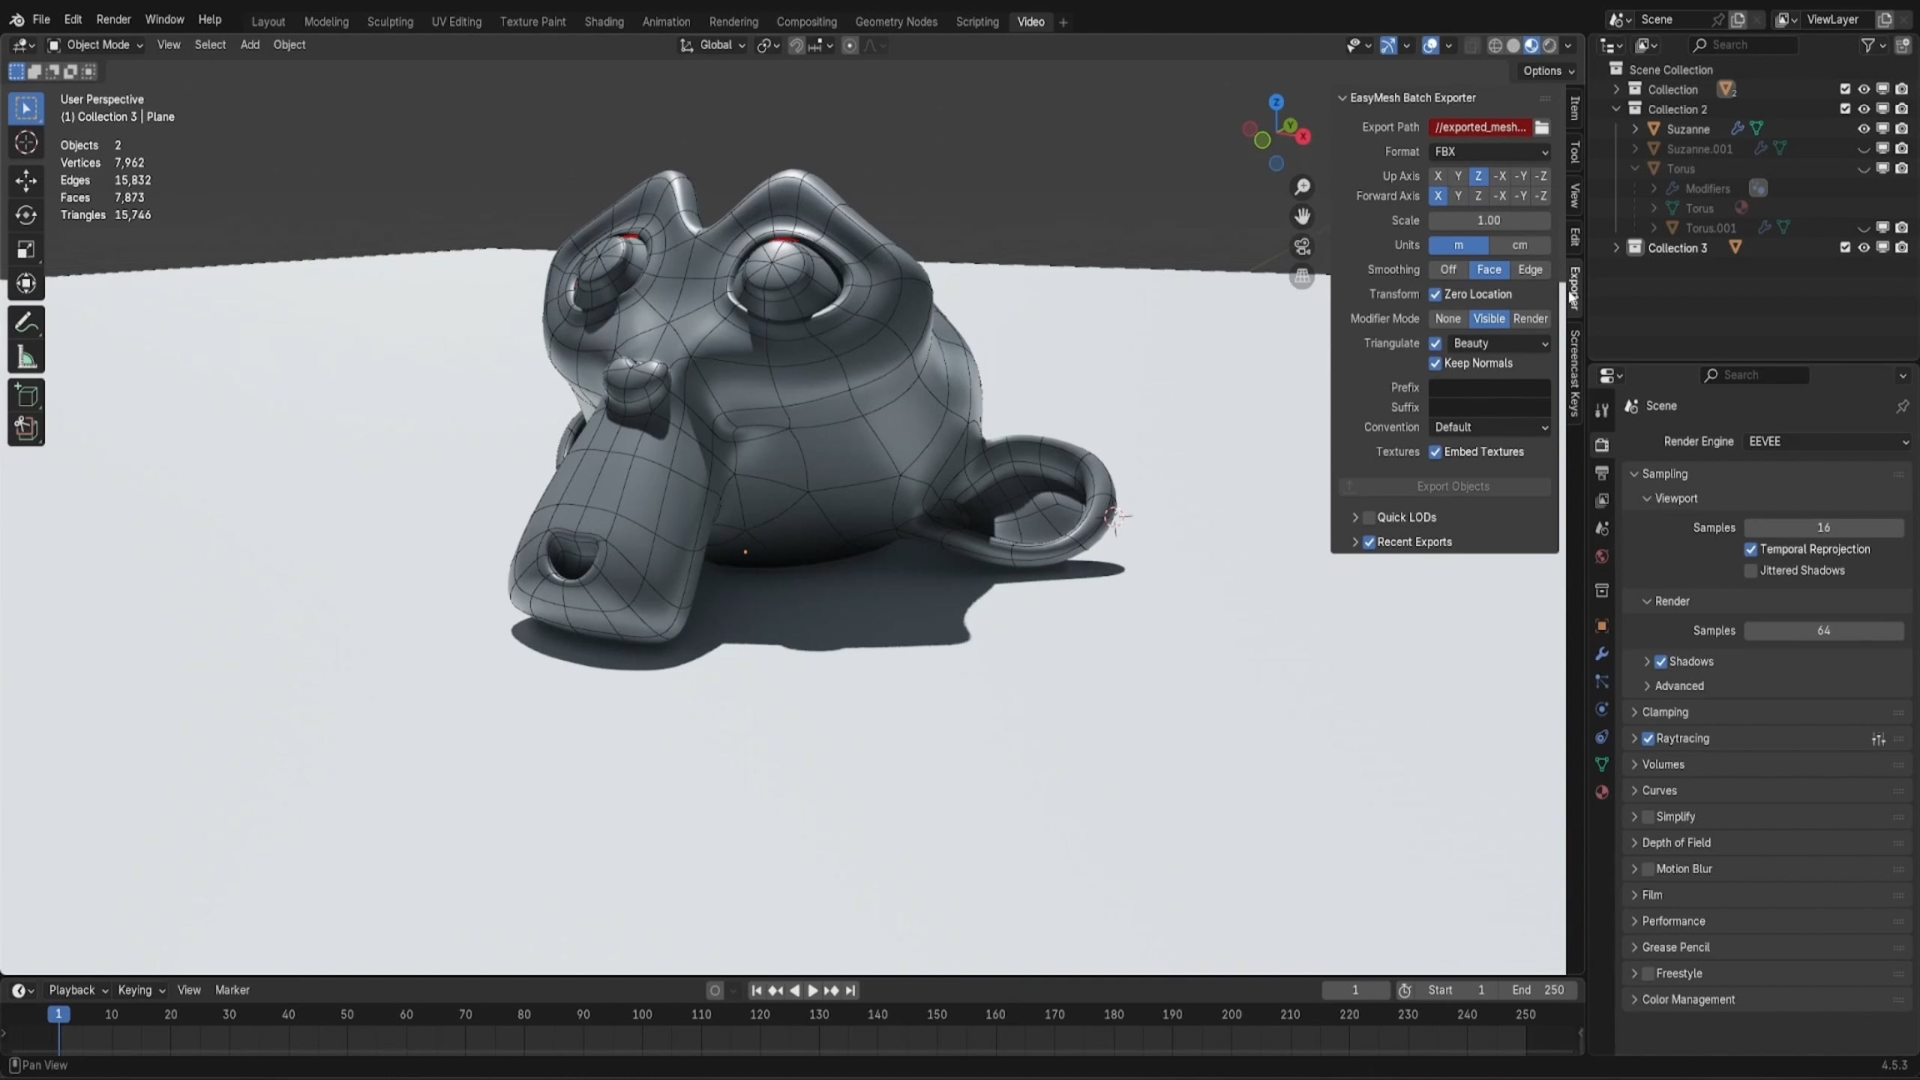The width and height of the screenshot is (1920, 1080).
Task: Select the Rotate tool
Action: point(26,215)
